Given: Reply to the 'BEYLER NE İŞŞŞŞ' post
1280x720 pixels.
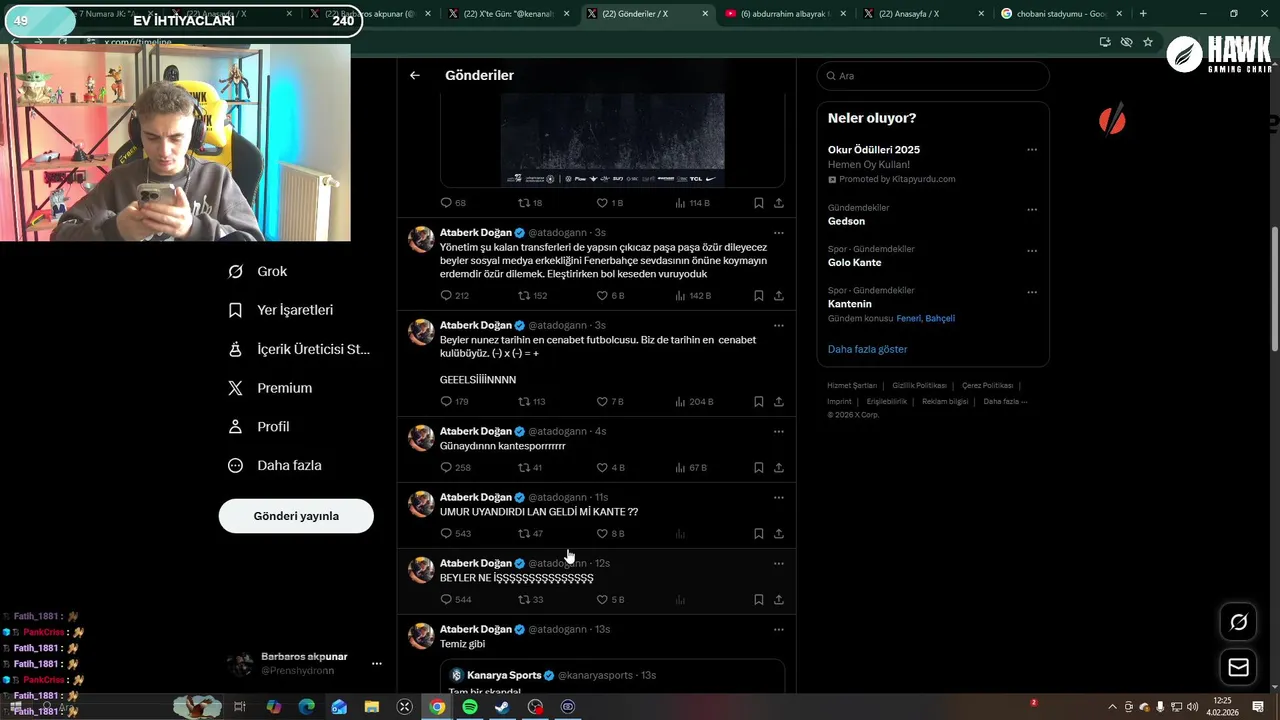Looking at the screenshot, I should pos(447,599).
